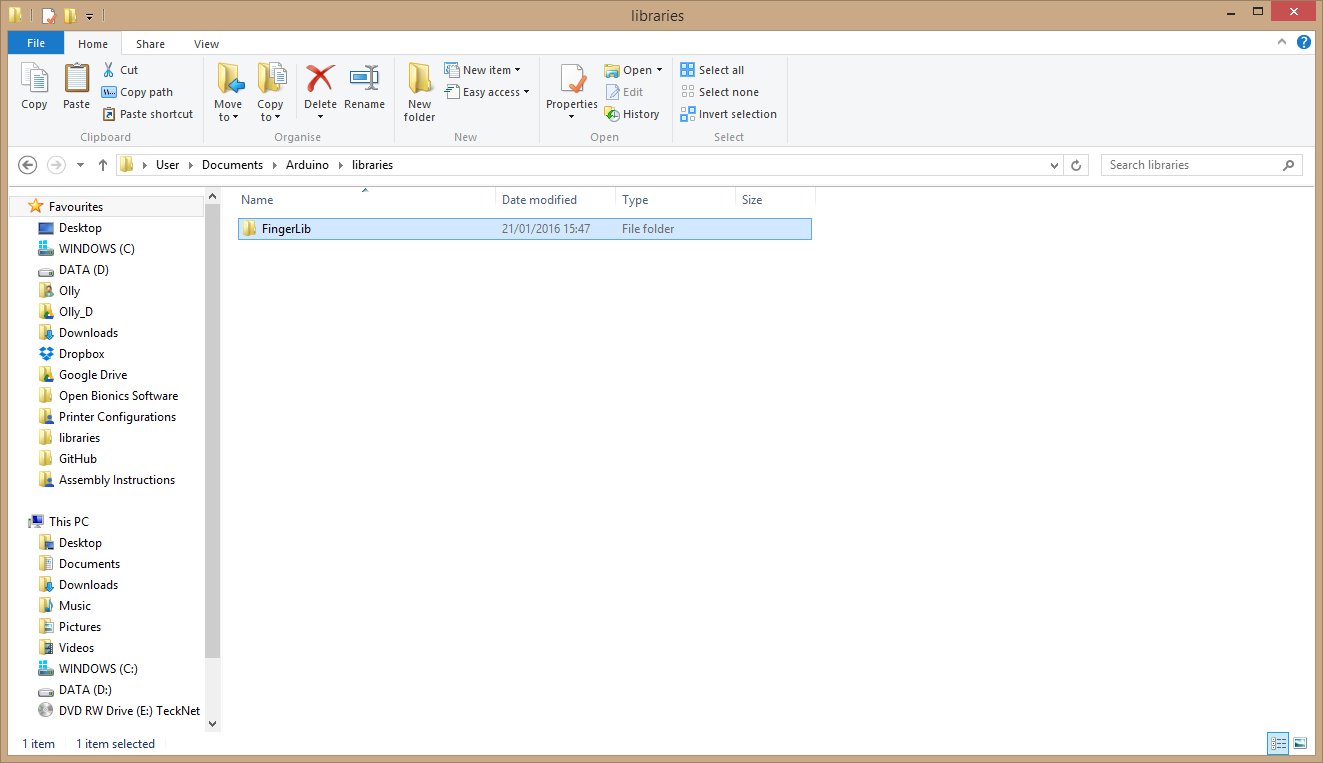Screen dimensions: 1323x763
Task: Open the File menu tab
Action: [x=36, y=43]
